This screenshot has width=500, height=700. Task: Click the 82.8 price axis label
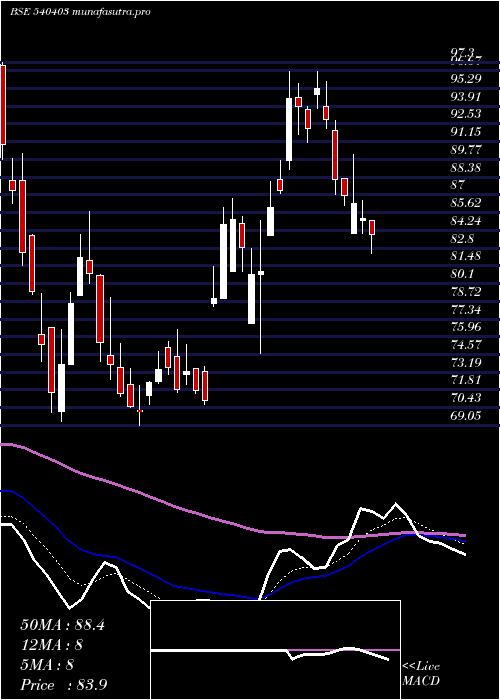(462, 238)
